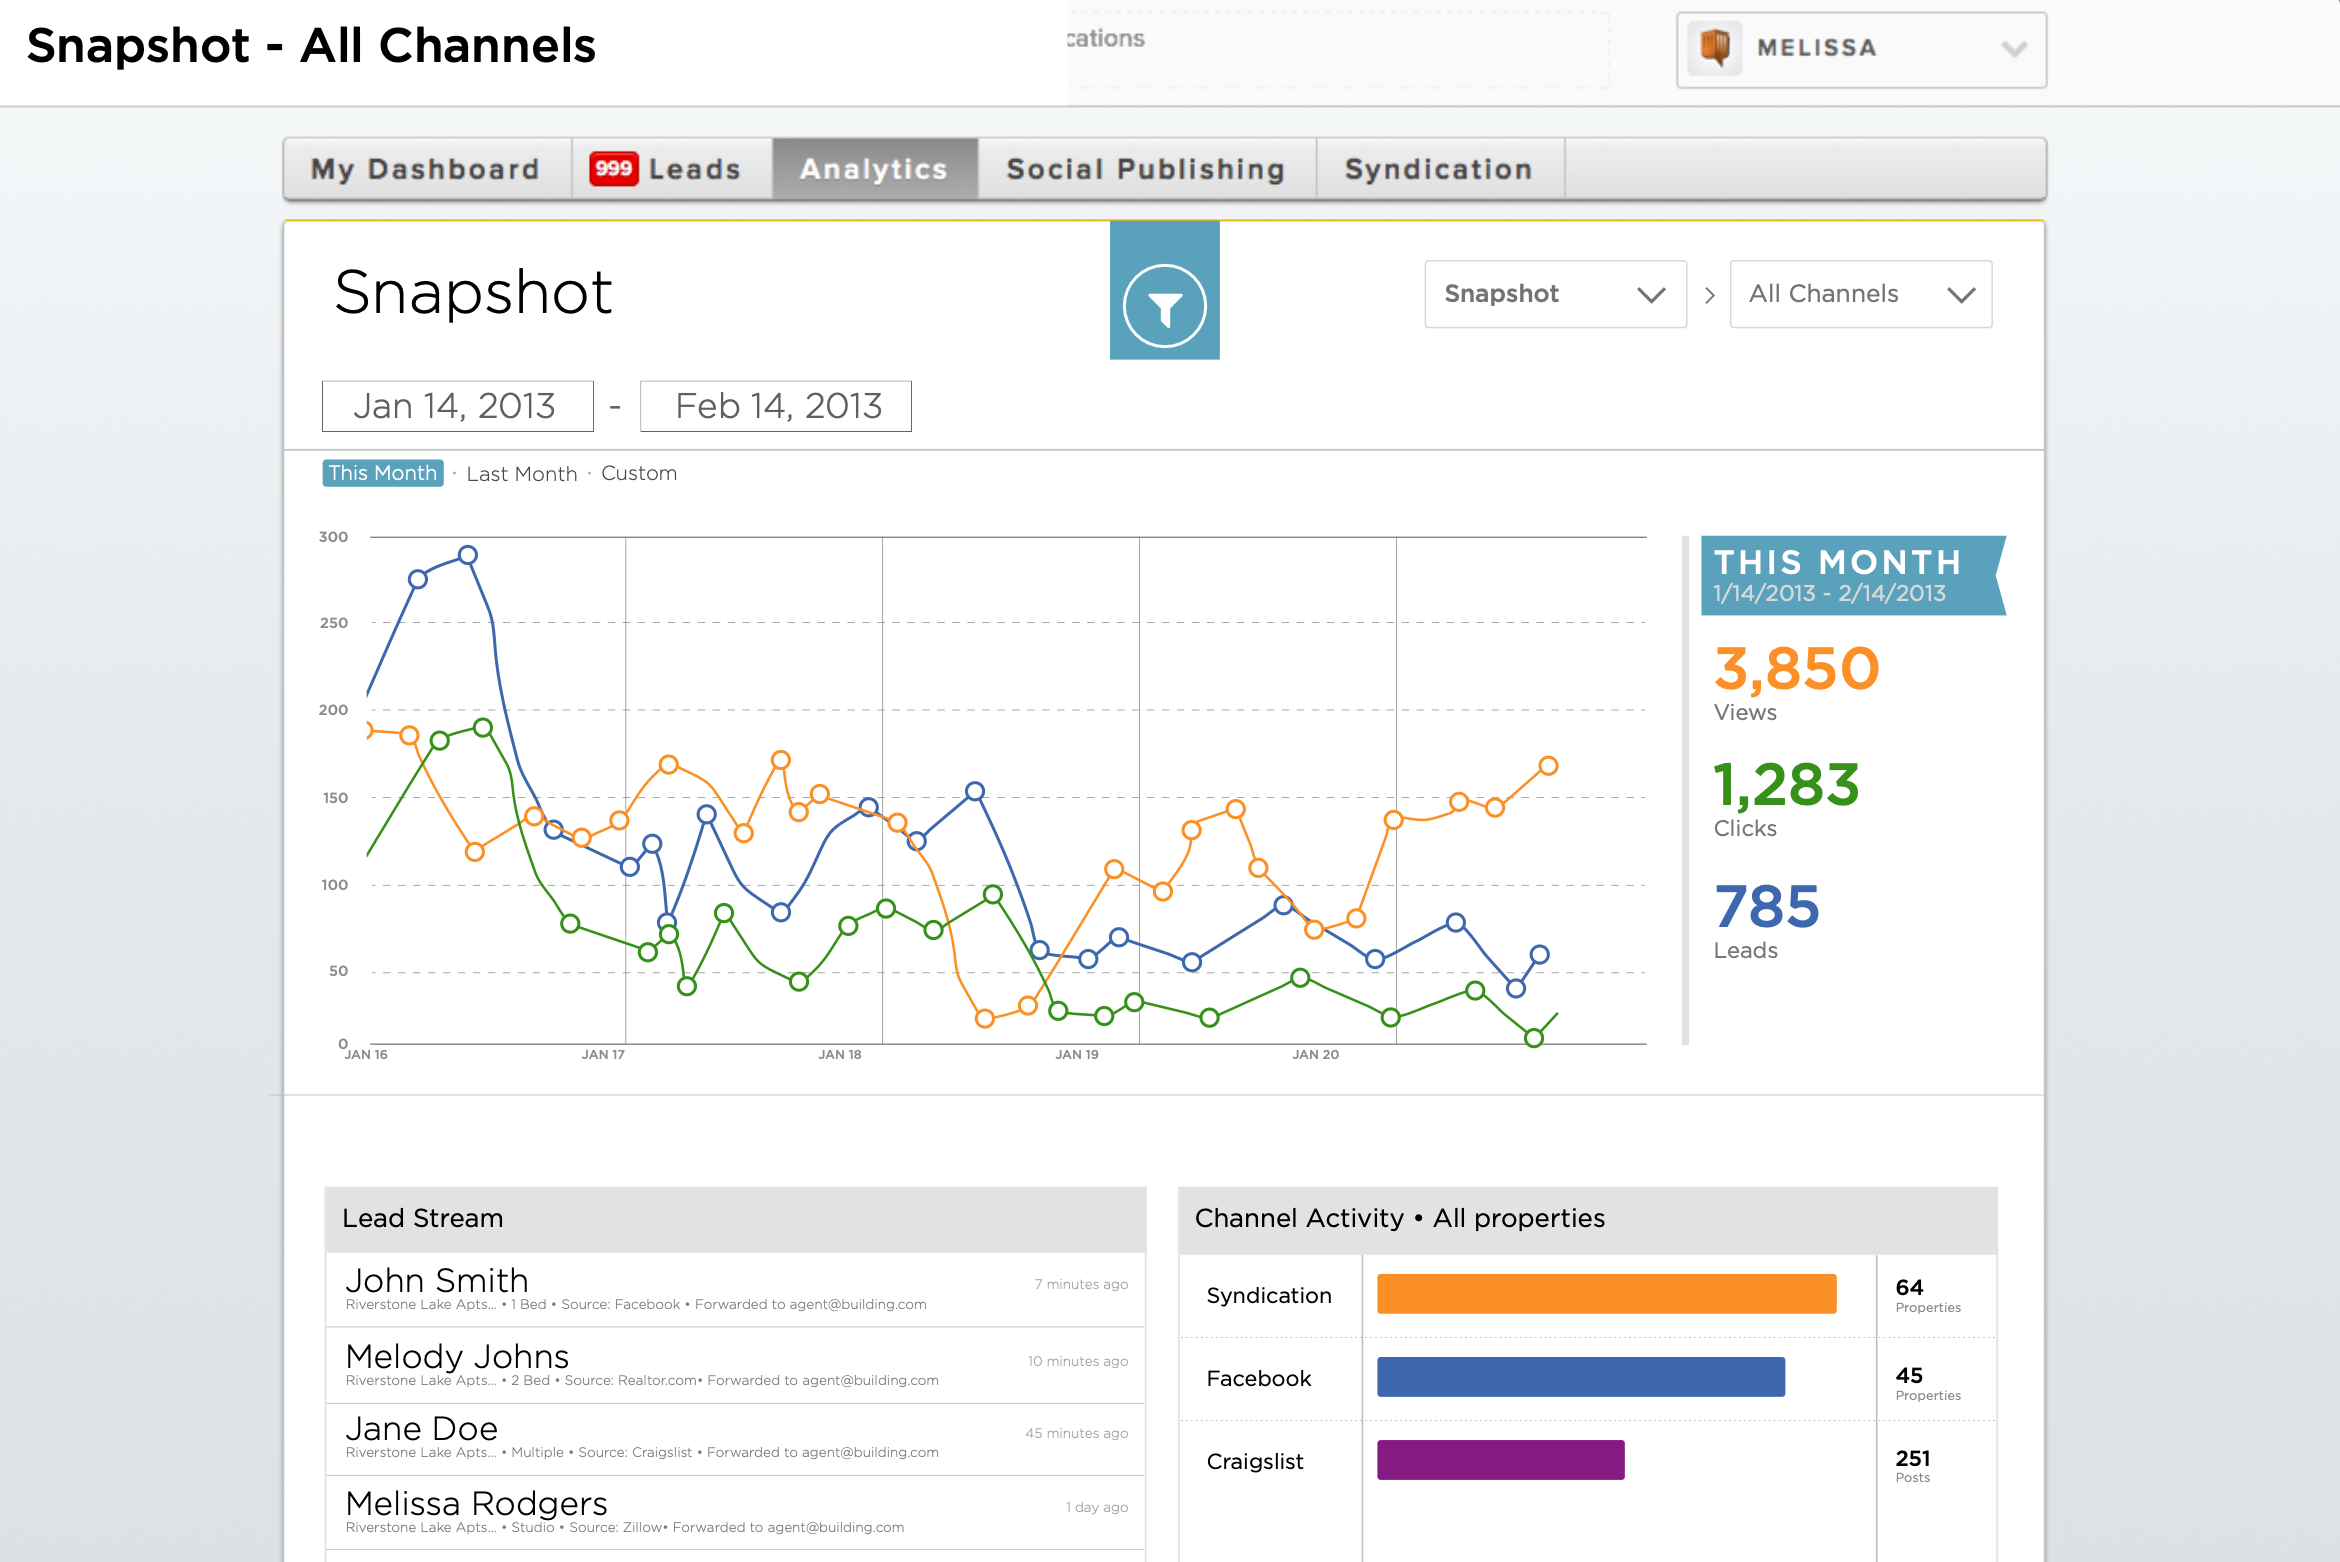Click the round filter funnel icon
2340x1562 pixels.
tap(1164, 306)
